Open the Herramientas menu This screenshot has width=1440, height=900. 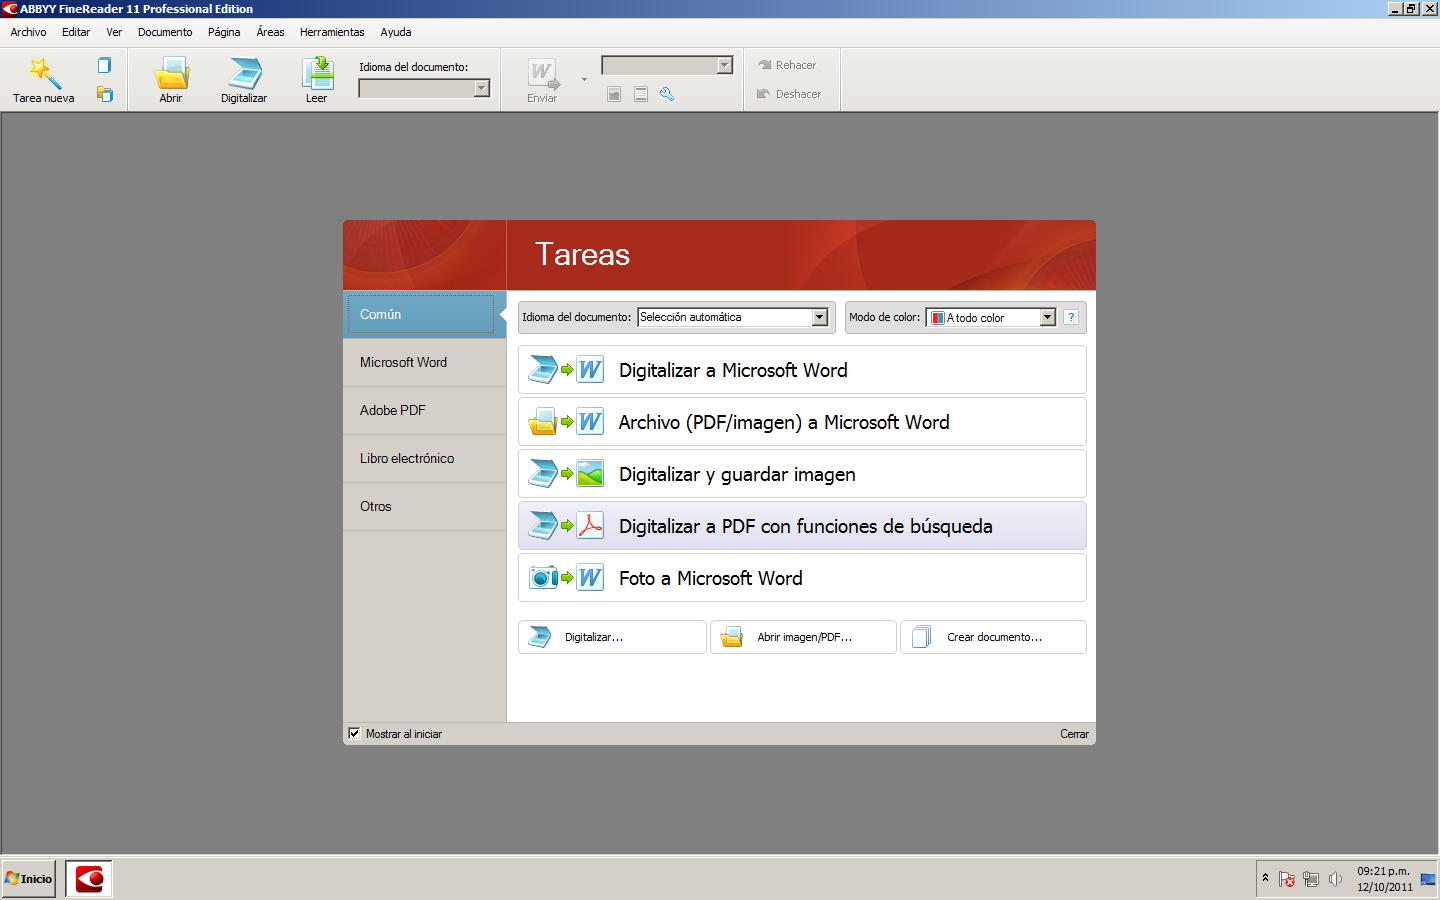(332, 32)
